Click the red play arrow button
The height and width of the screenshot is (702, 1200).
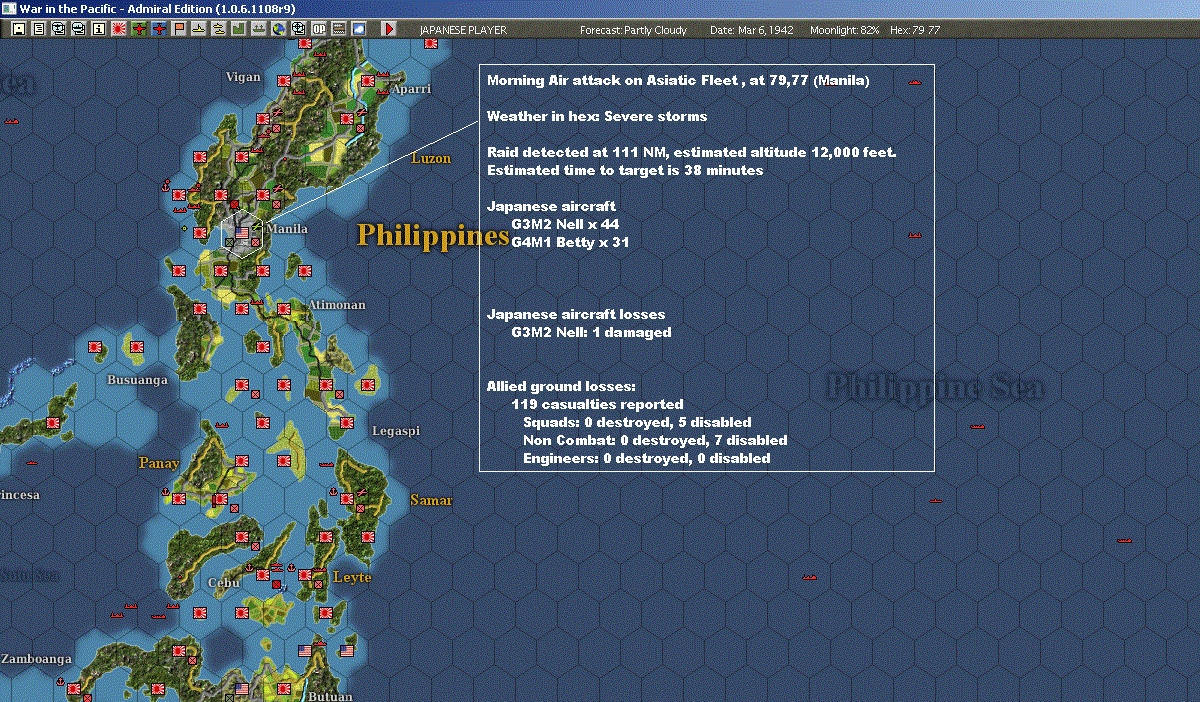pos(388,30)
